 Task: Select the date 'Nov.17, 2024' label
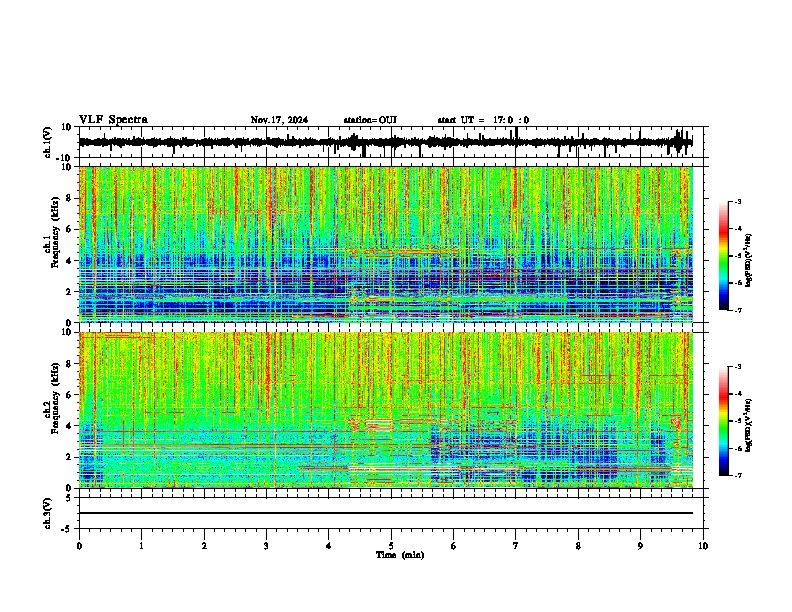tap(279, 120)
